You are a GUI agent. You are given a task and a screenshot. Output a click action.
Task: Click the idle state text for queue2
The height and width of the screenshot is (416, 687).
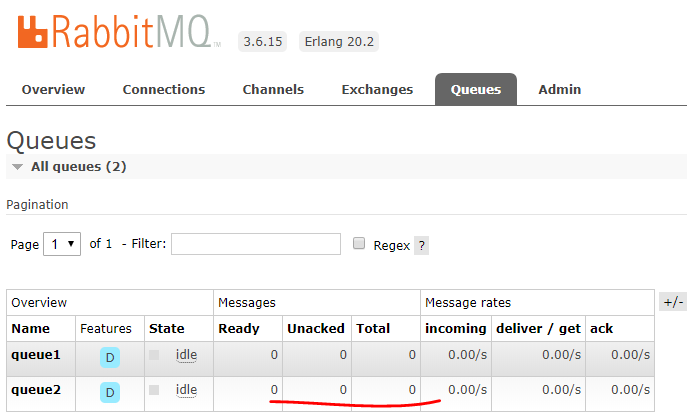(186, 390)
